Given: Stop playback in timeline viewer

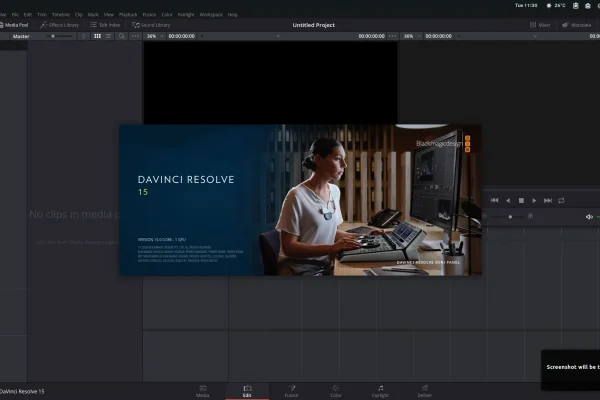Looking at the screenshot, I should [x=521, y=200].
